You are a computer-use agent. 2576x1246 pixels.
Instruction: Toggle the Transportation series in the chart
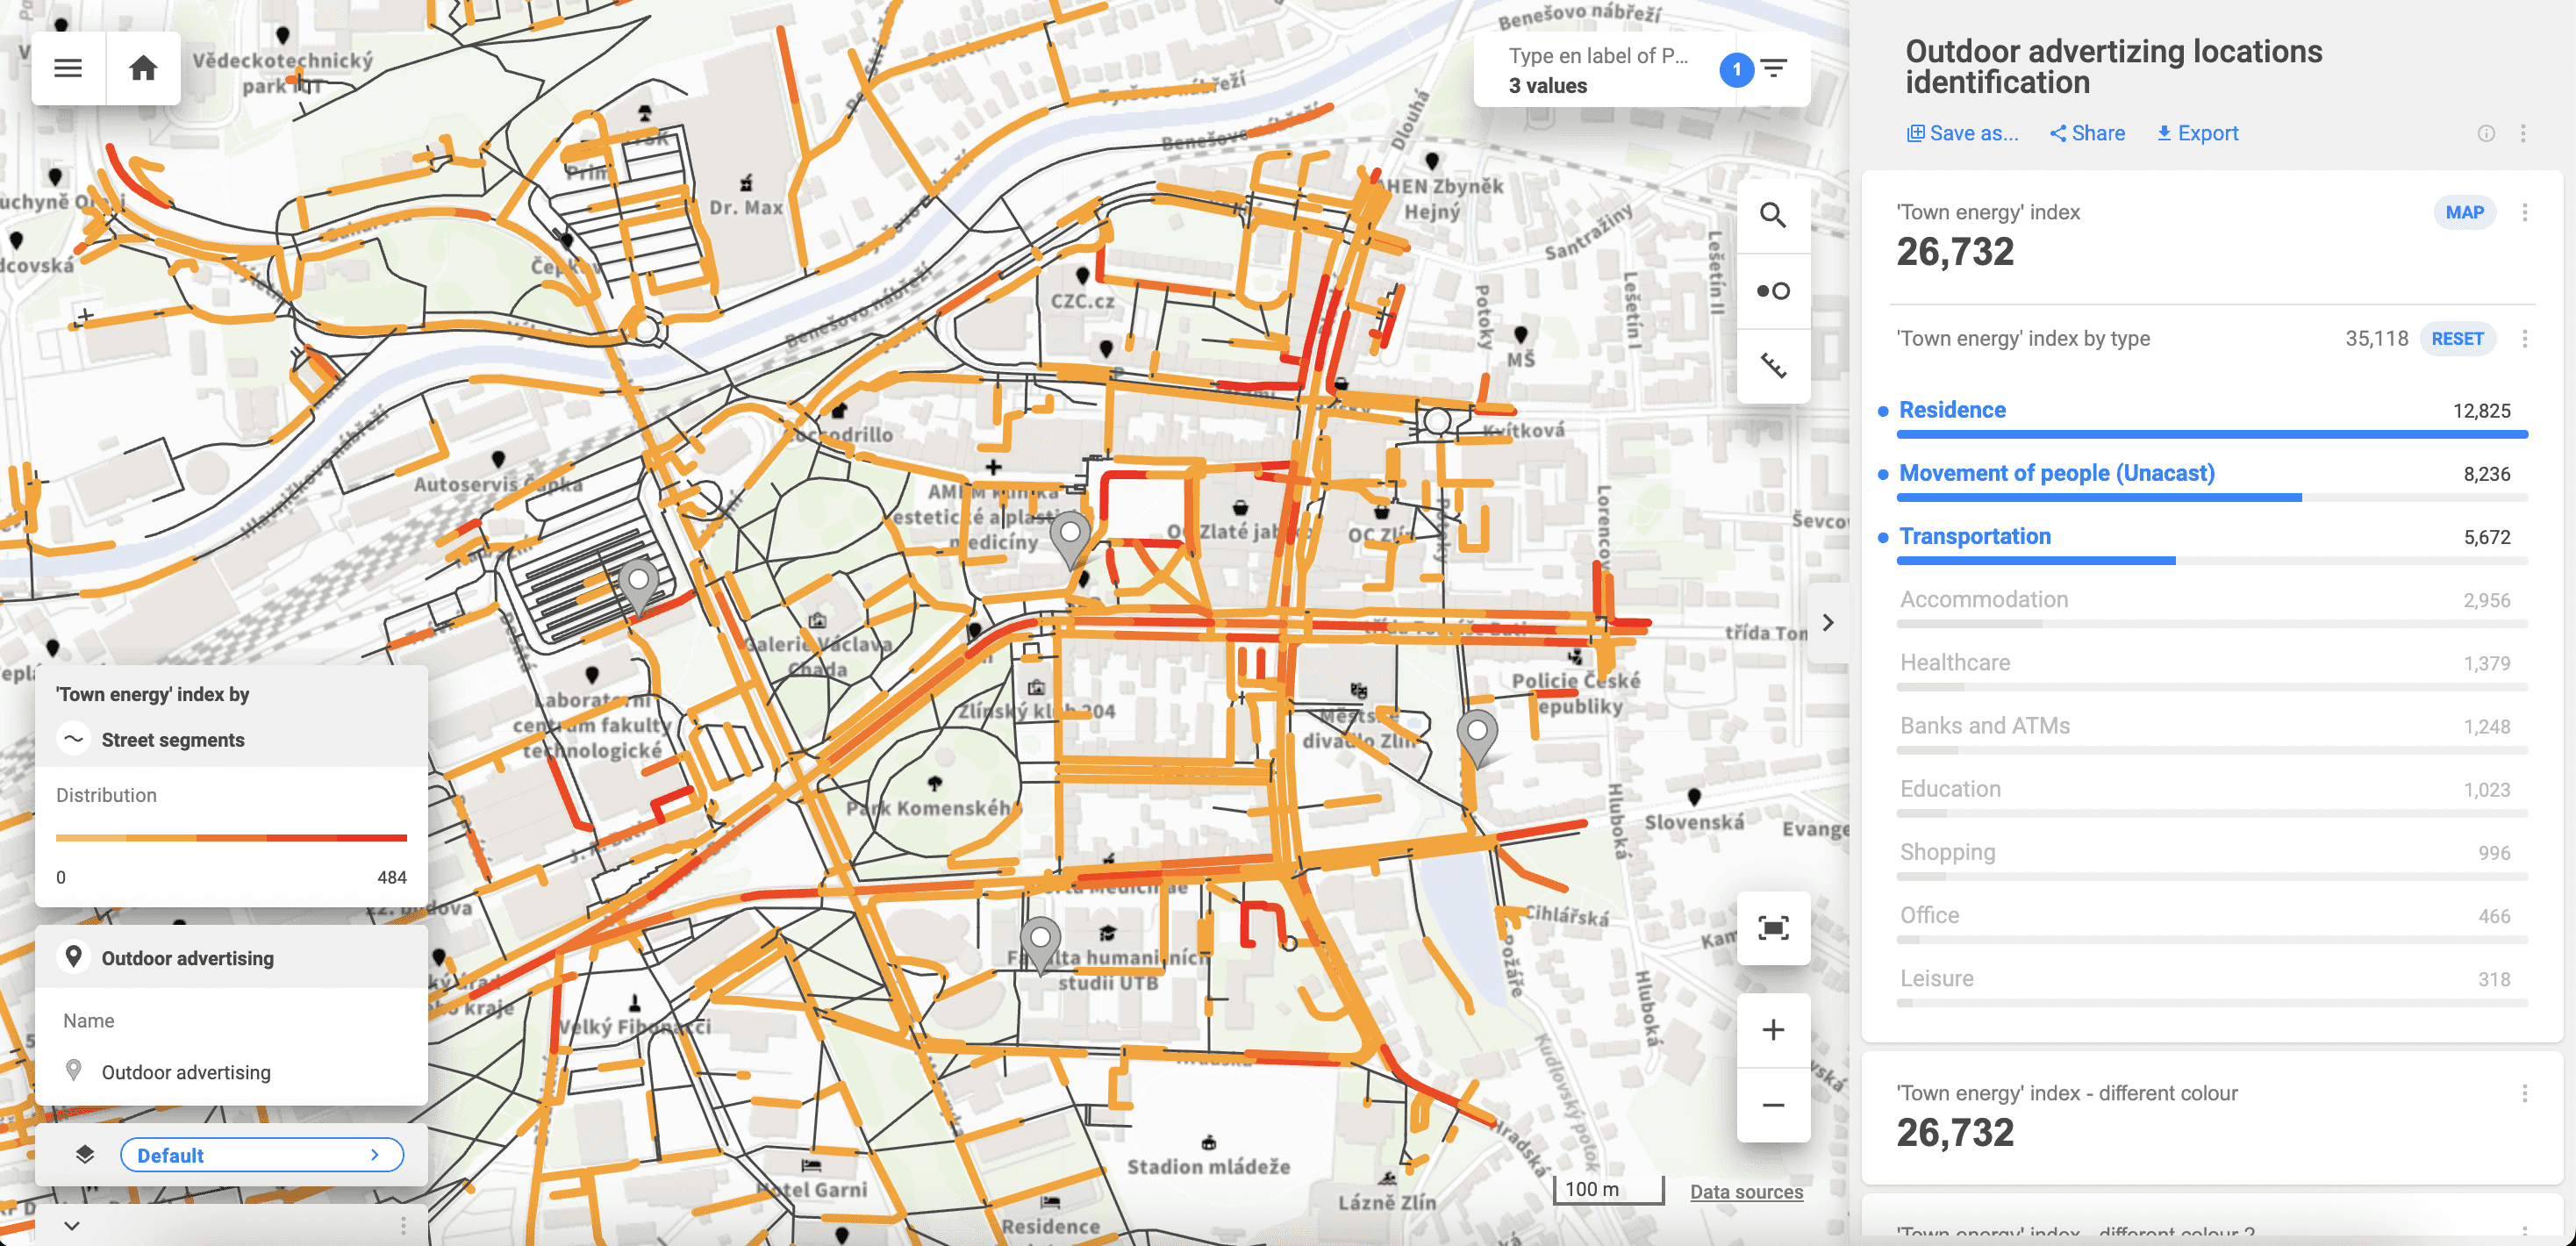point(1974,536)
